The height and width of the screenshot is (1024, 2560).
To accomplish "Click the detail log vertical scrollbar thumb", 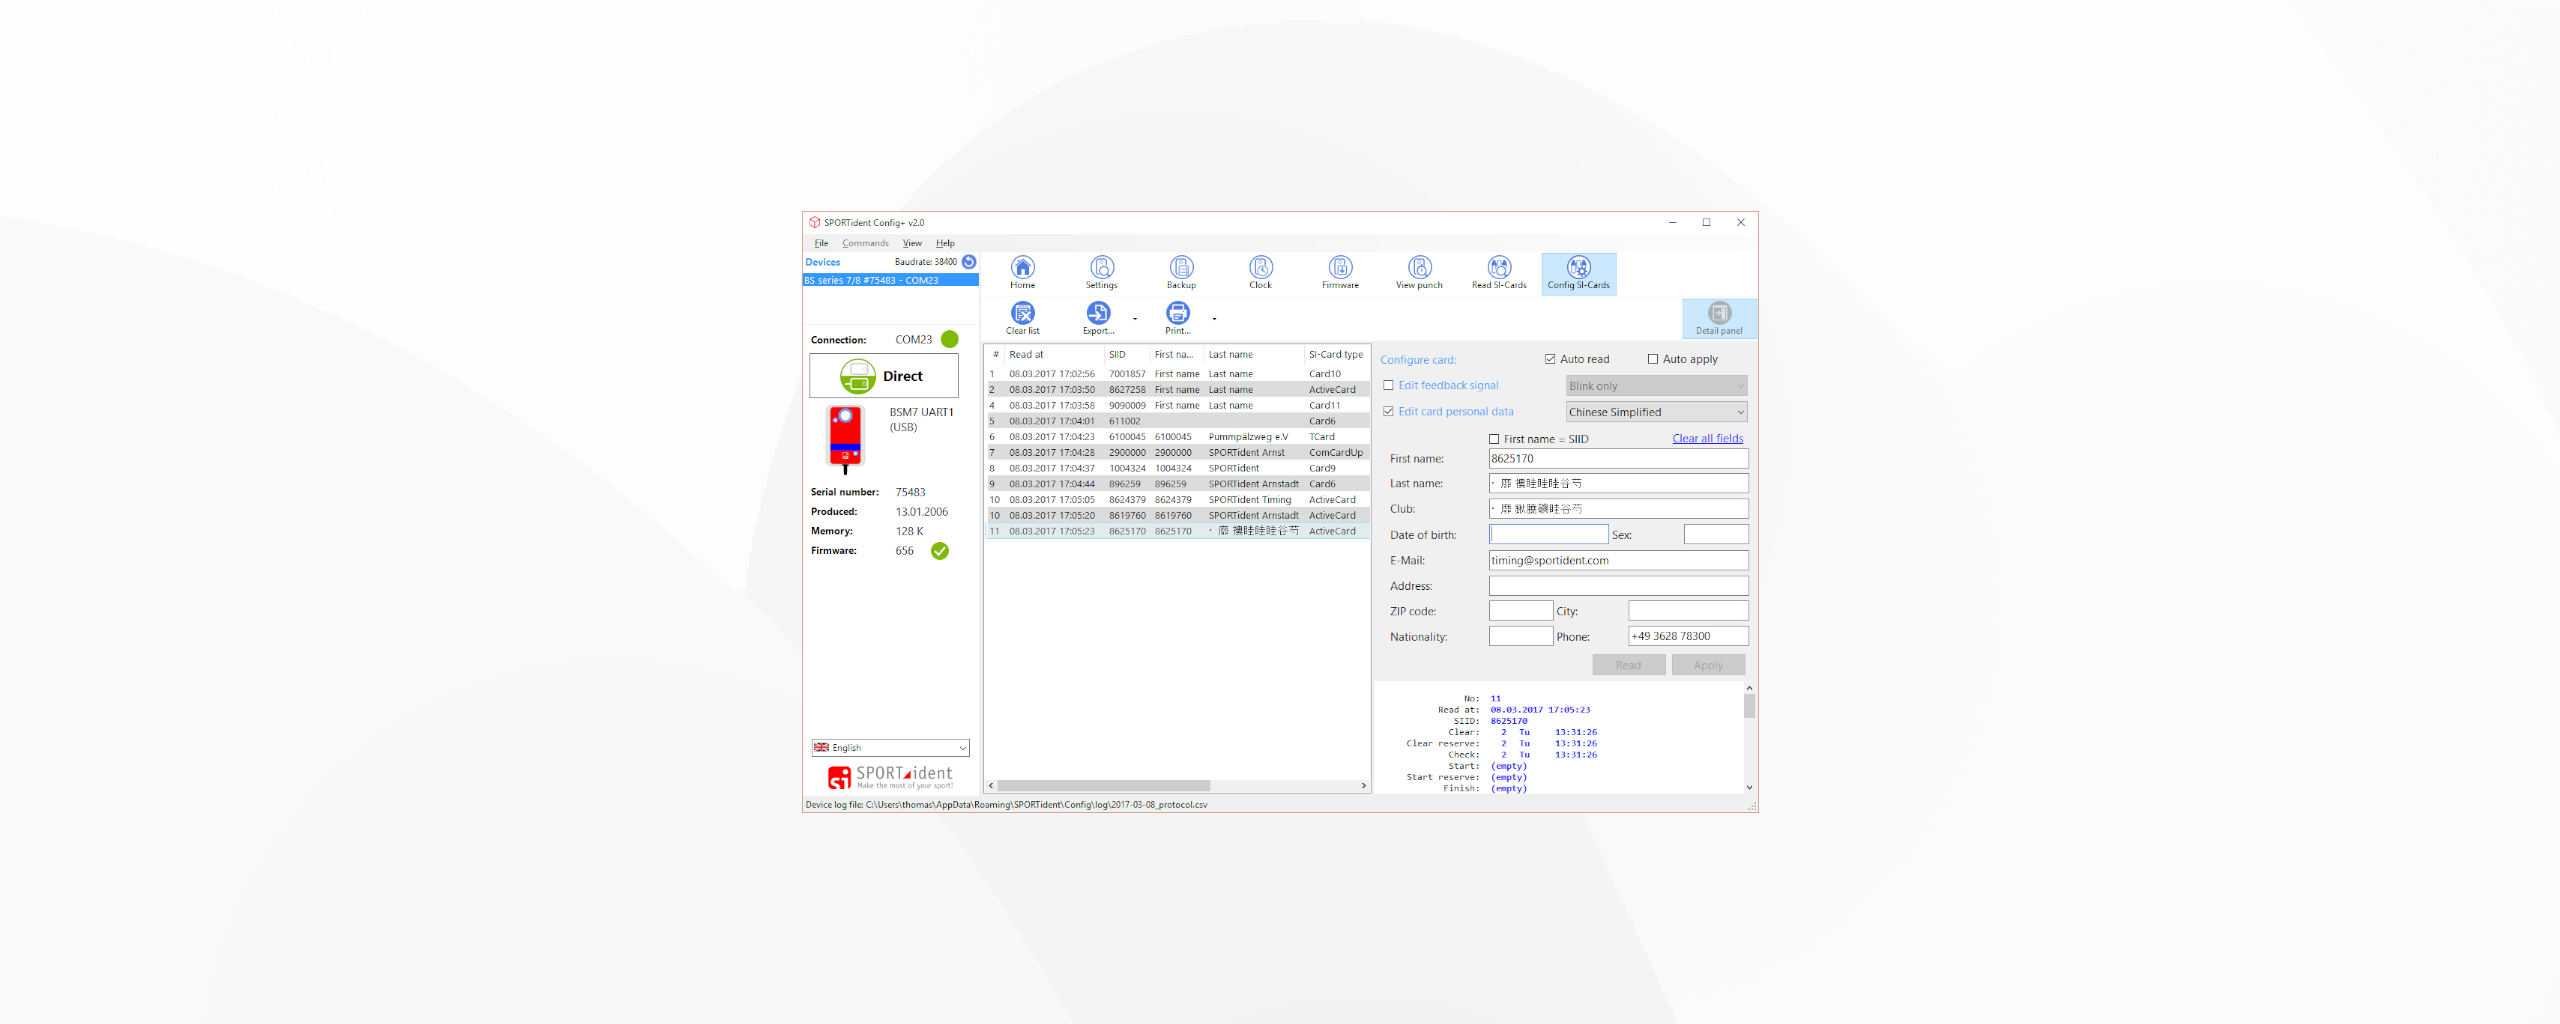I will [1749, 706].
